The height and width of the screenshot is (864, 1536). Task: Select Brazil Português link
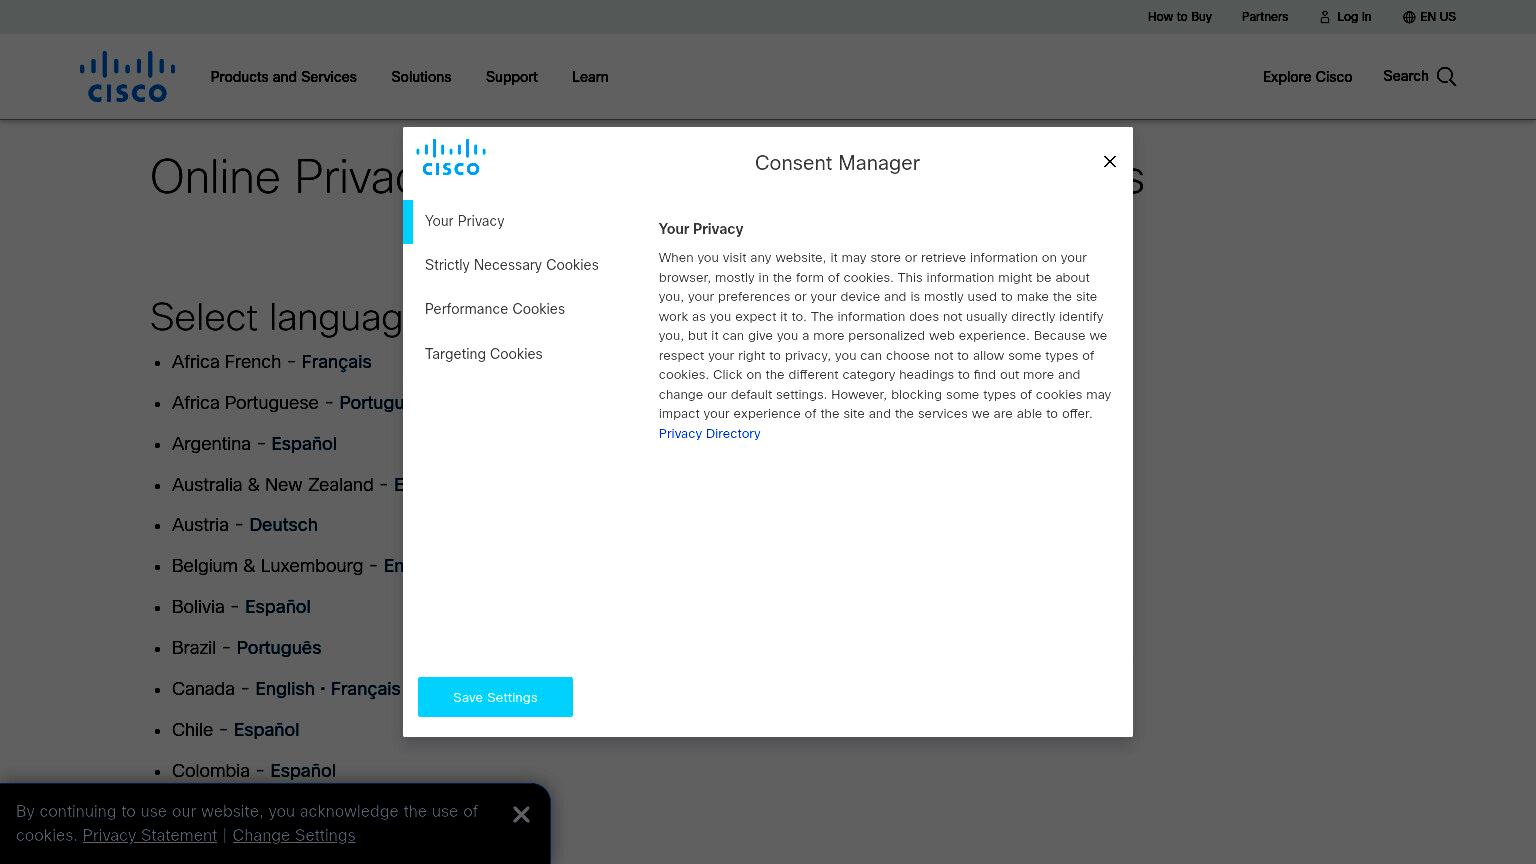click(279, 648)
